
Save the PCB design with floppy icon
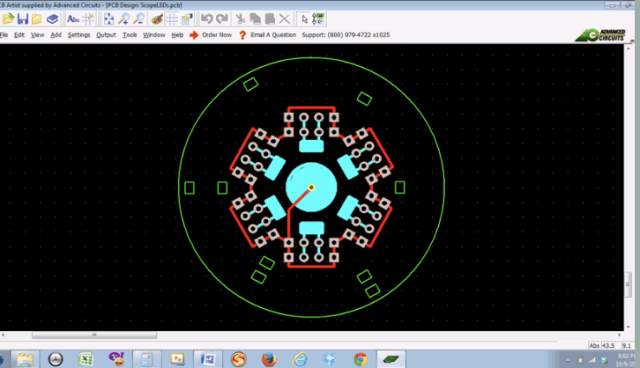click(x=23, y=19)
